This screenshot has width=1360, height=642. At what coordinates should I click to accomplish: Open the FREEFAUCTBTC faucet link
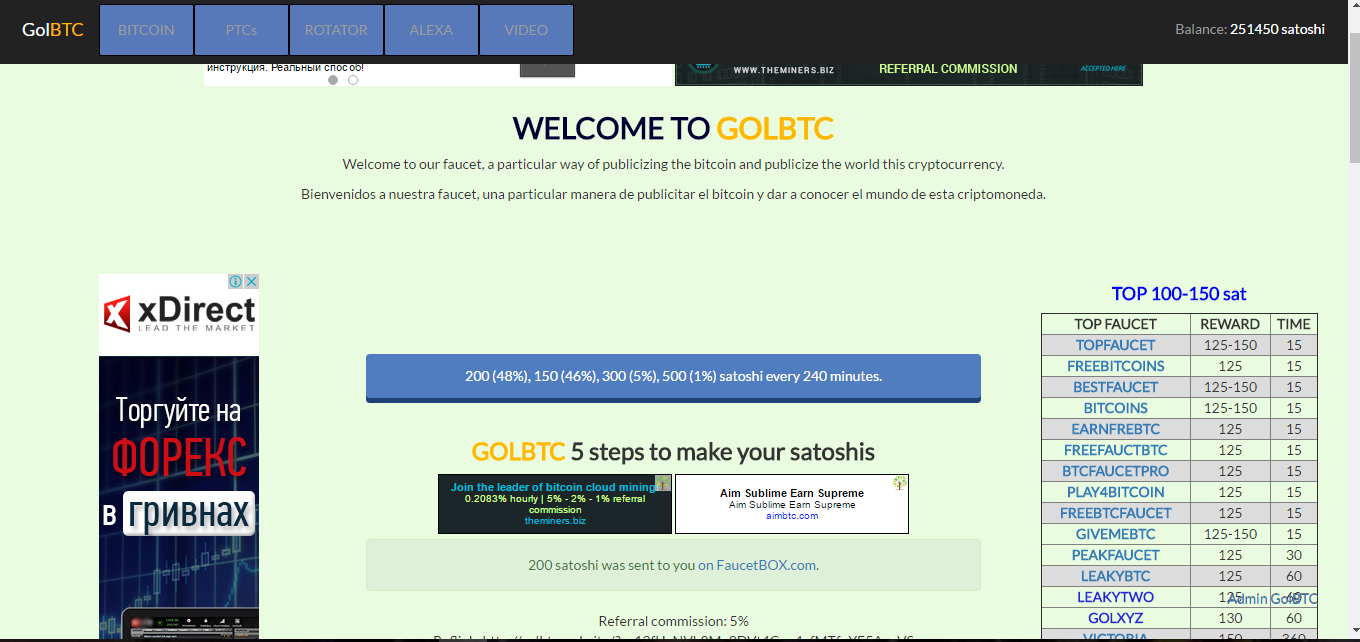point(1115,450)
